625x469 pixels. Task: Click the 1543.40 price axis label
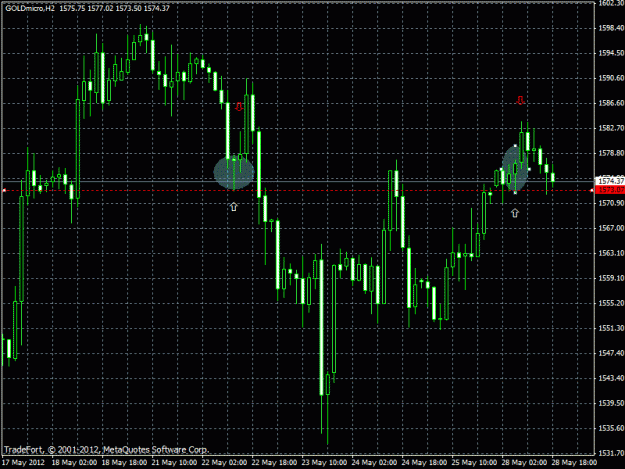point(611,378)
